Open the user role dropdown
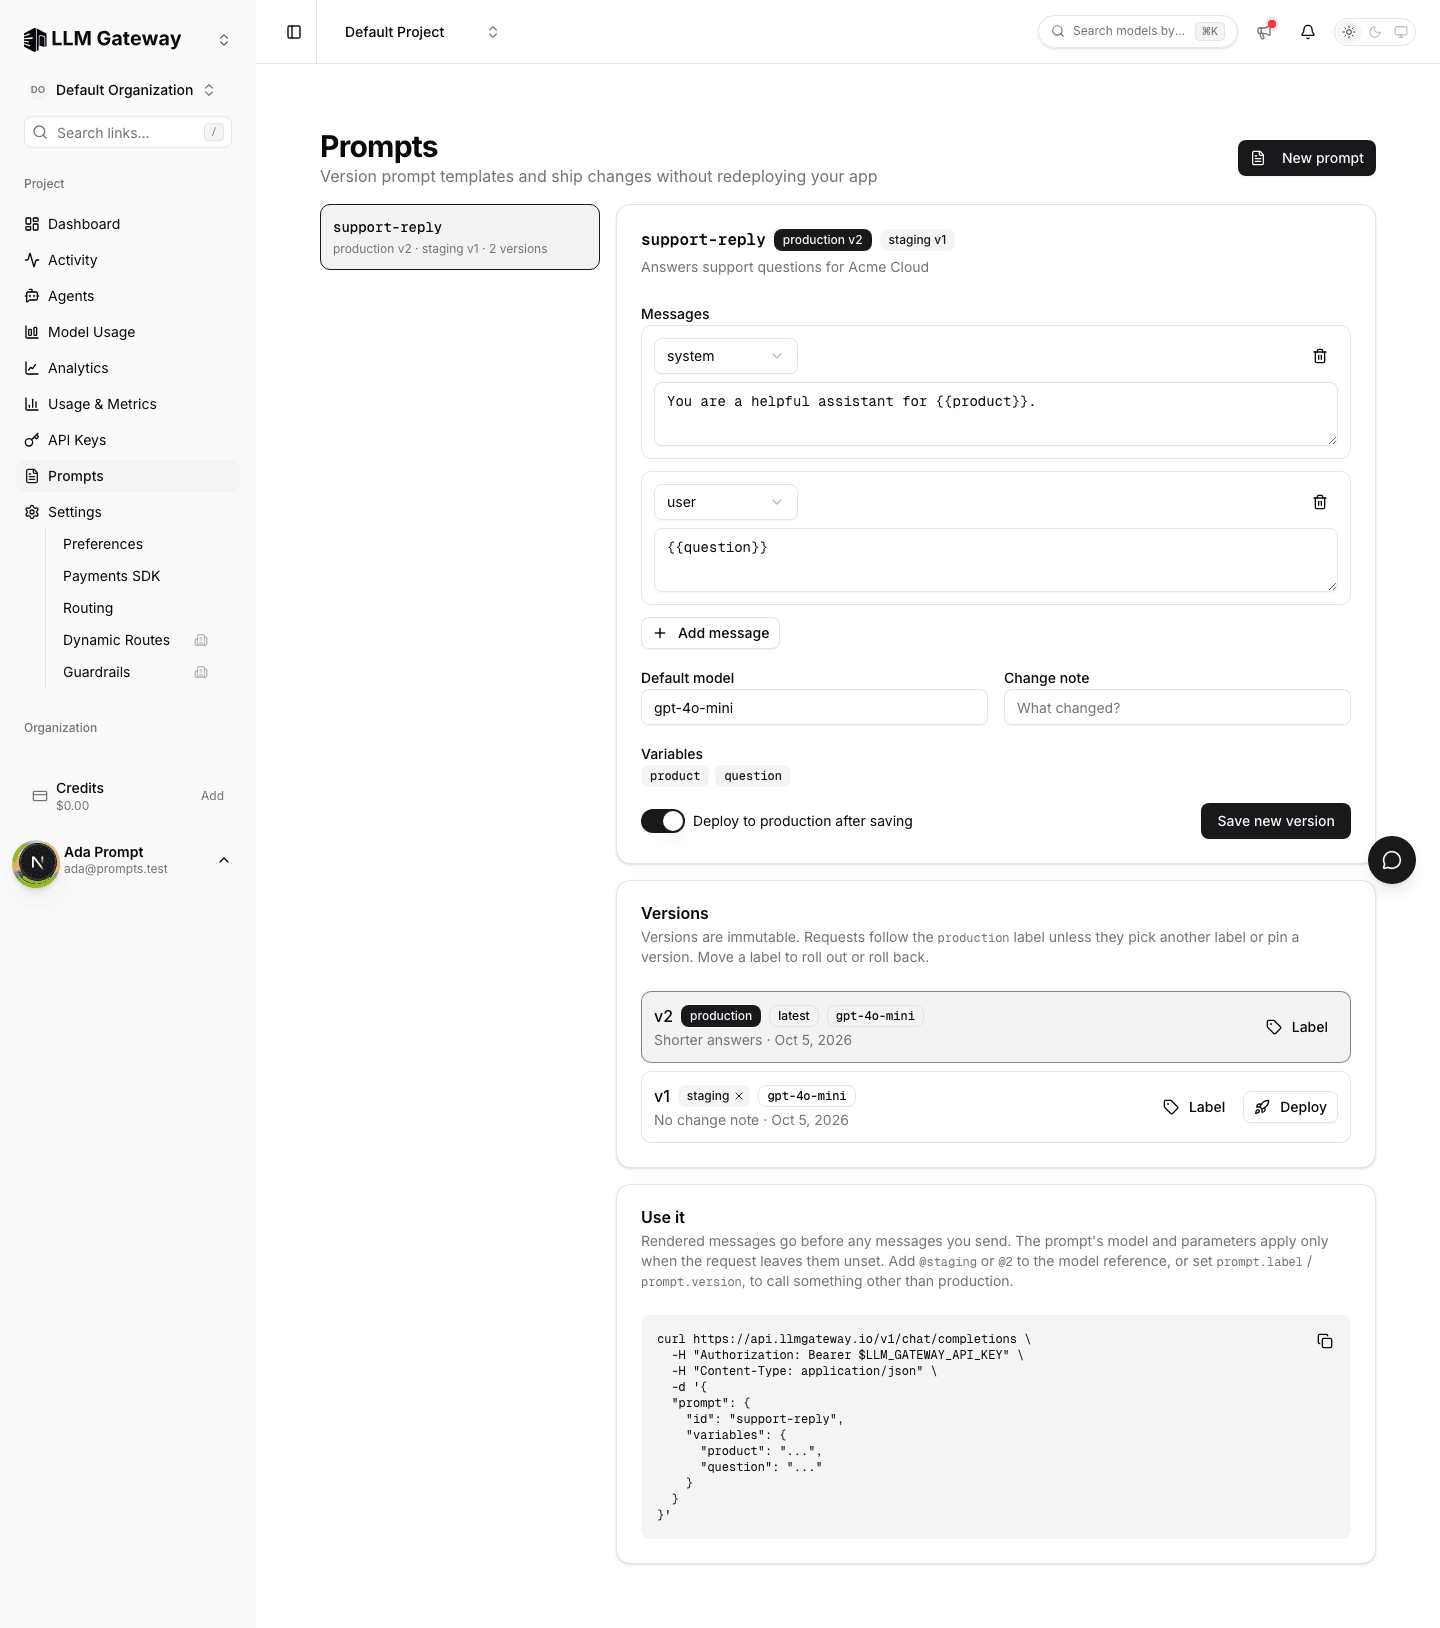The height and width of the screenshot is (1628, 1440). 725,502
